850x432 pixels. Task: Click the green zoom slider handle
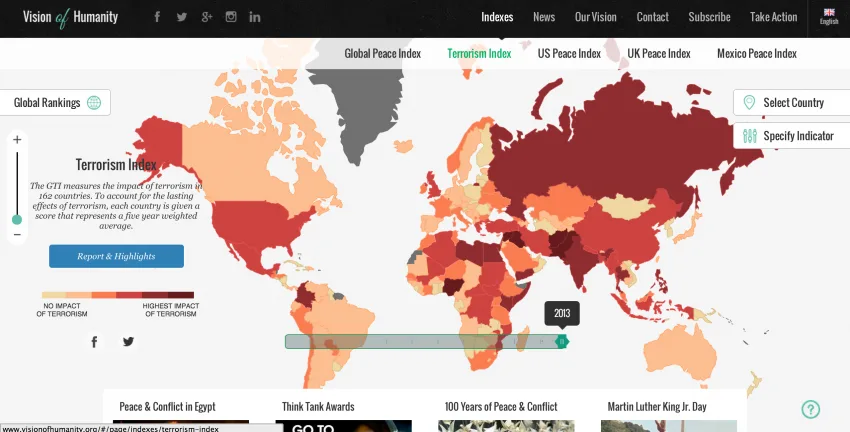(17, 220)
